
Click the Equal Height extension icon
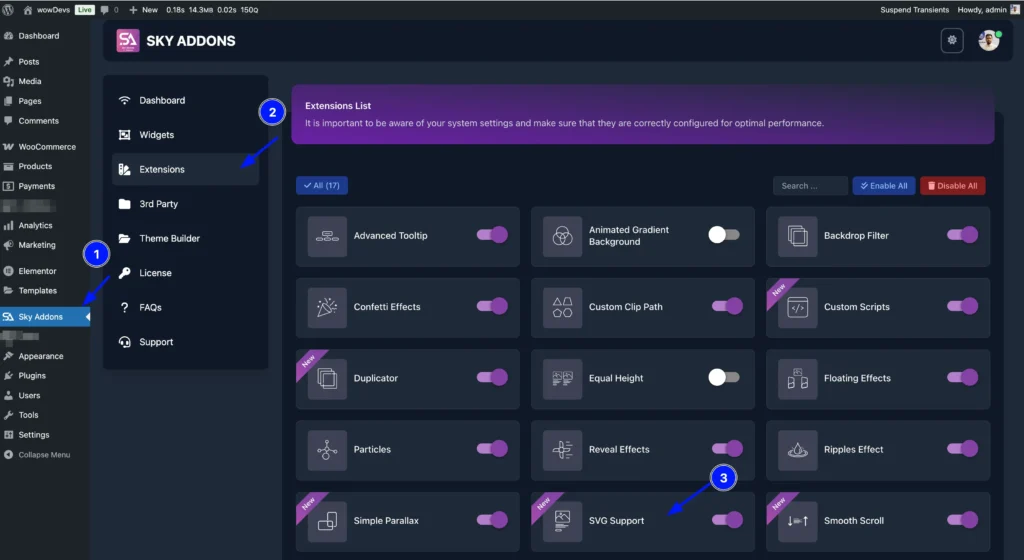(562, 379)
